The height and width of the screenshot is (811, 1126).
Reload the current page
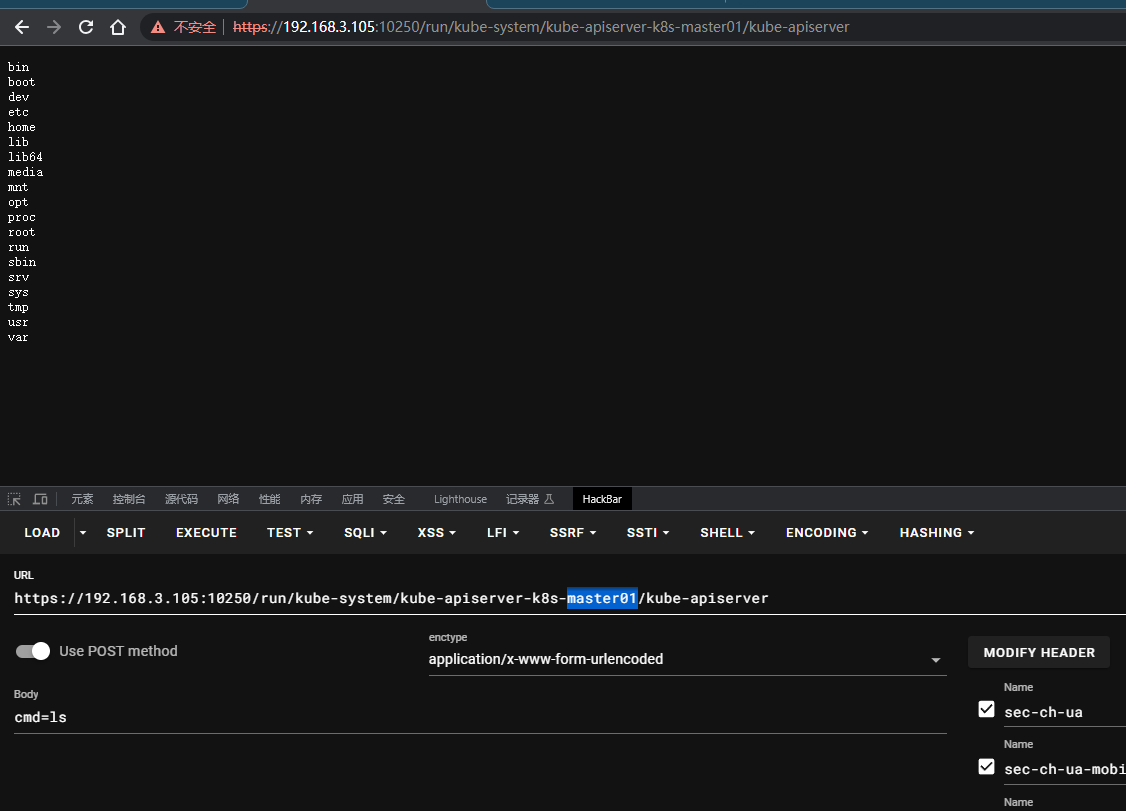point(86,27)
